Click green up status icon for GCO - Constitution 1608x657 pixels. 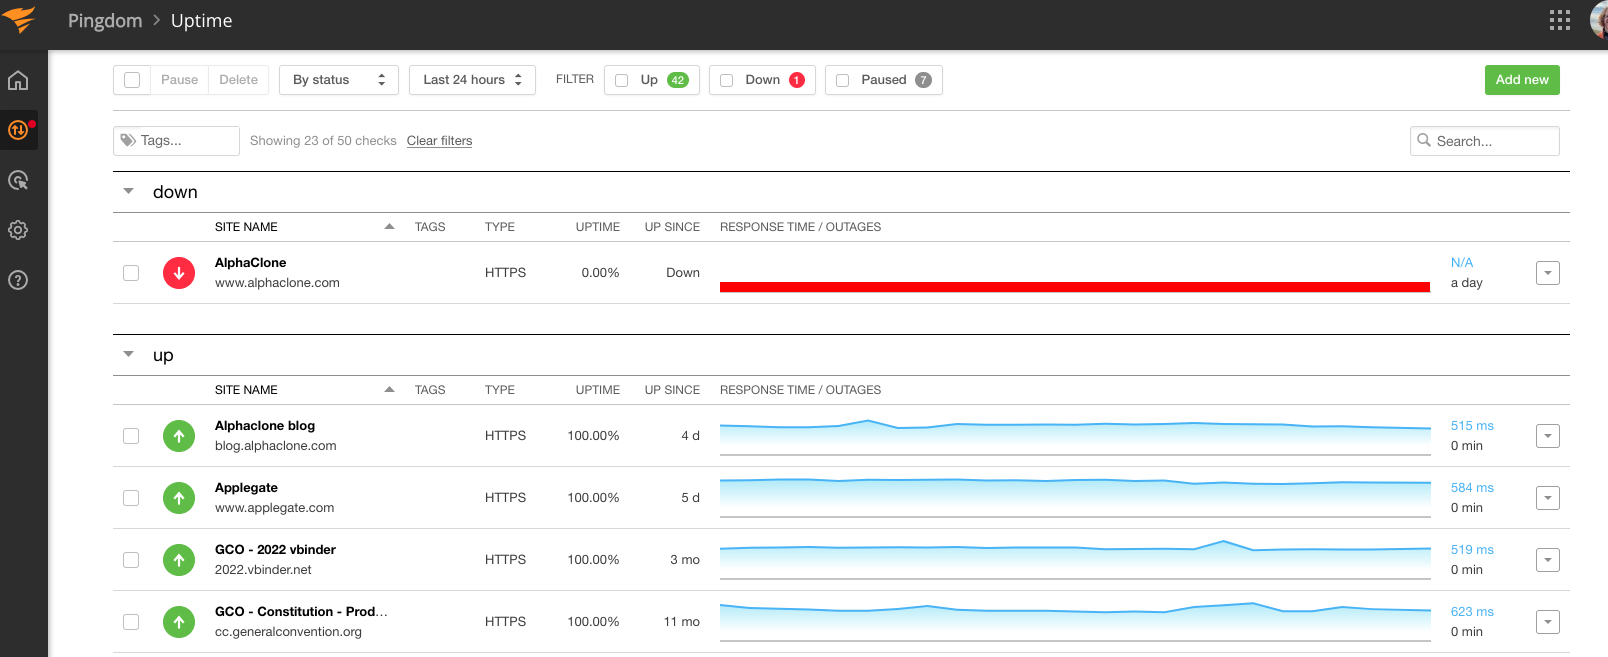pyautogui.click(x=179, y=622)
